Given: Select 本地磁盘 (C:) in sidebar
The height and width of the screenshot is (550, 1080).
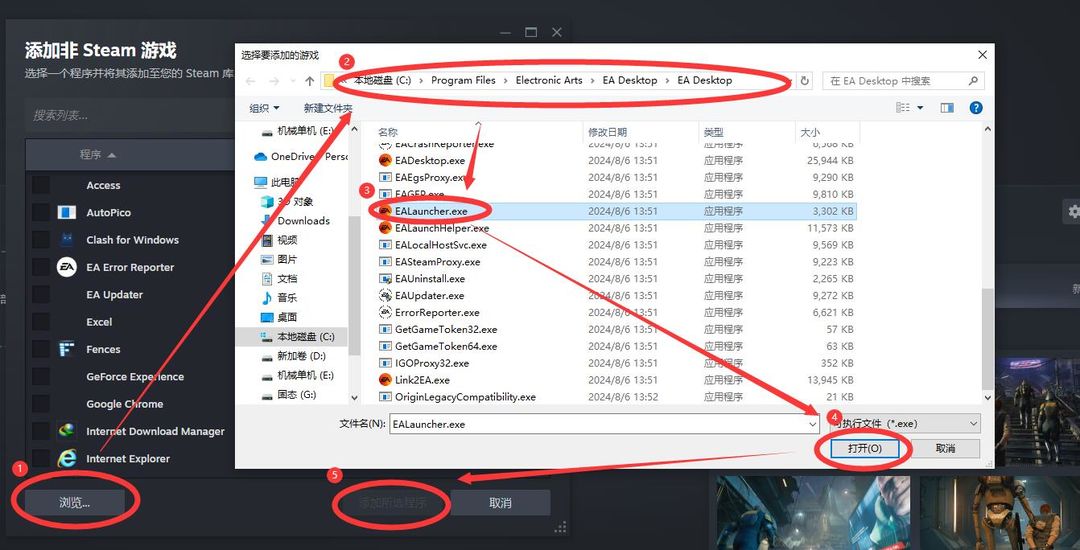Looking at the screenshot, I should [x=297, y=337].
